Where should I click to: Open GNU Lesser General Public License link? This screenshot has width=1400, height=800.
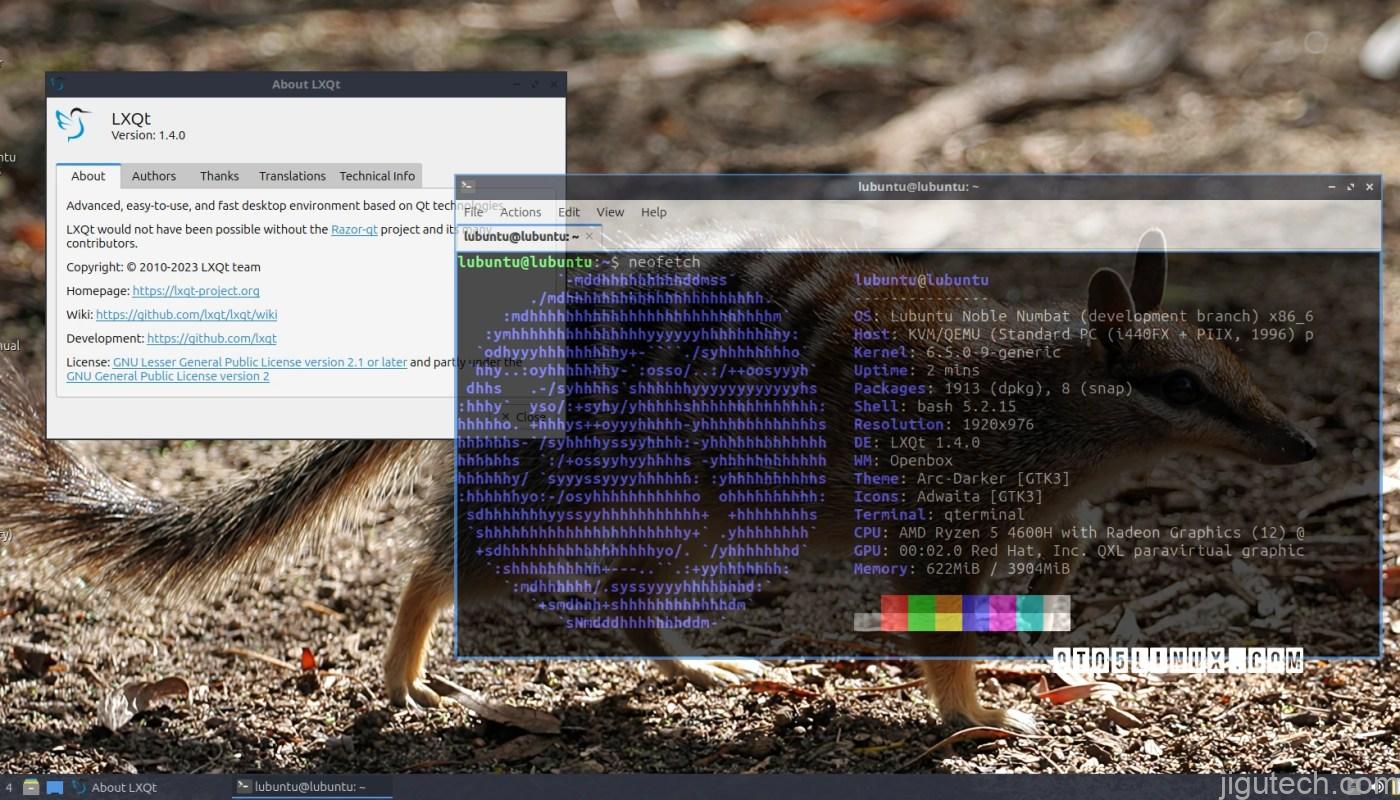pyautogui.click(x=260, y=362)
